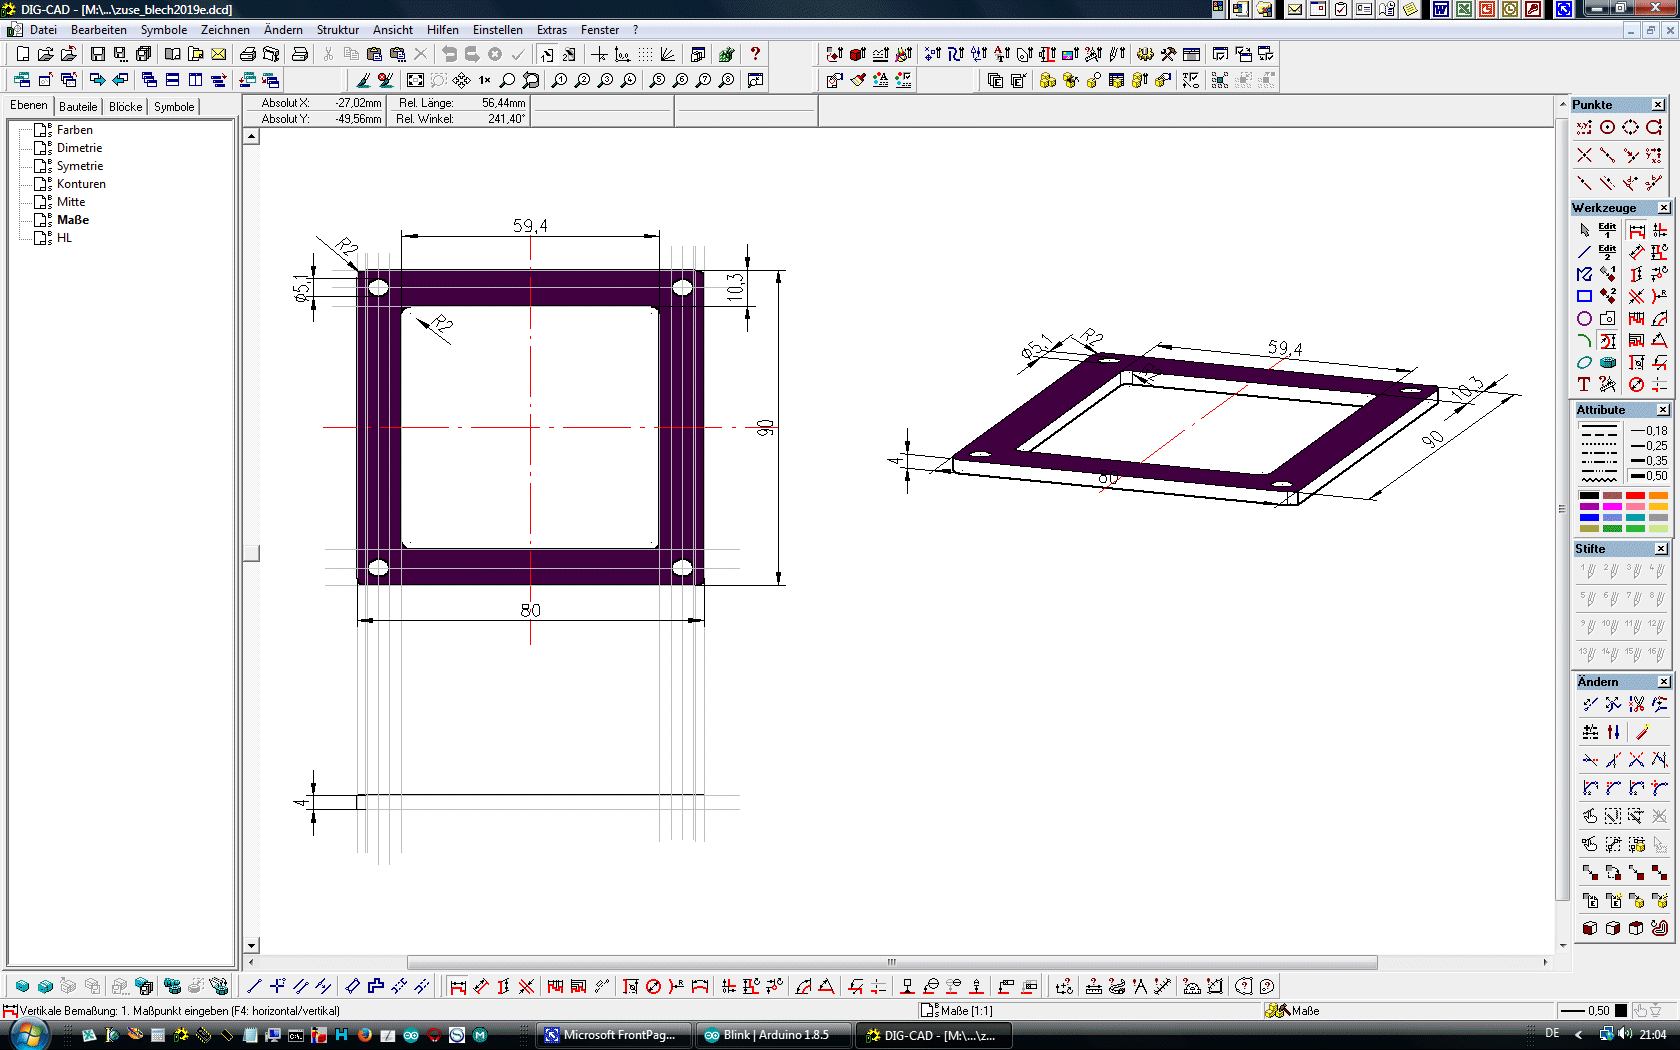Open the Datei menu
Viewport: 1680px width, 1050px height.
click(43, 30)
